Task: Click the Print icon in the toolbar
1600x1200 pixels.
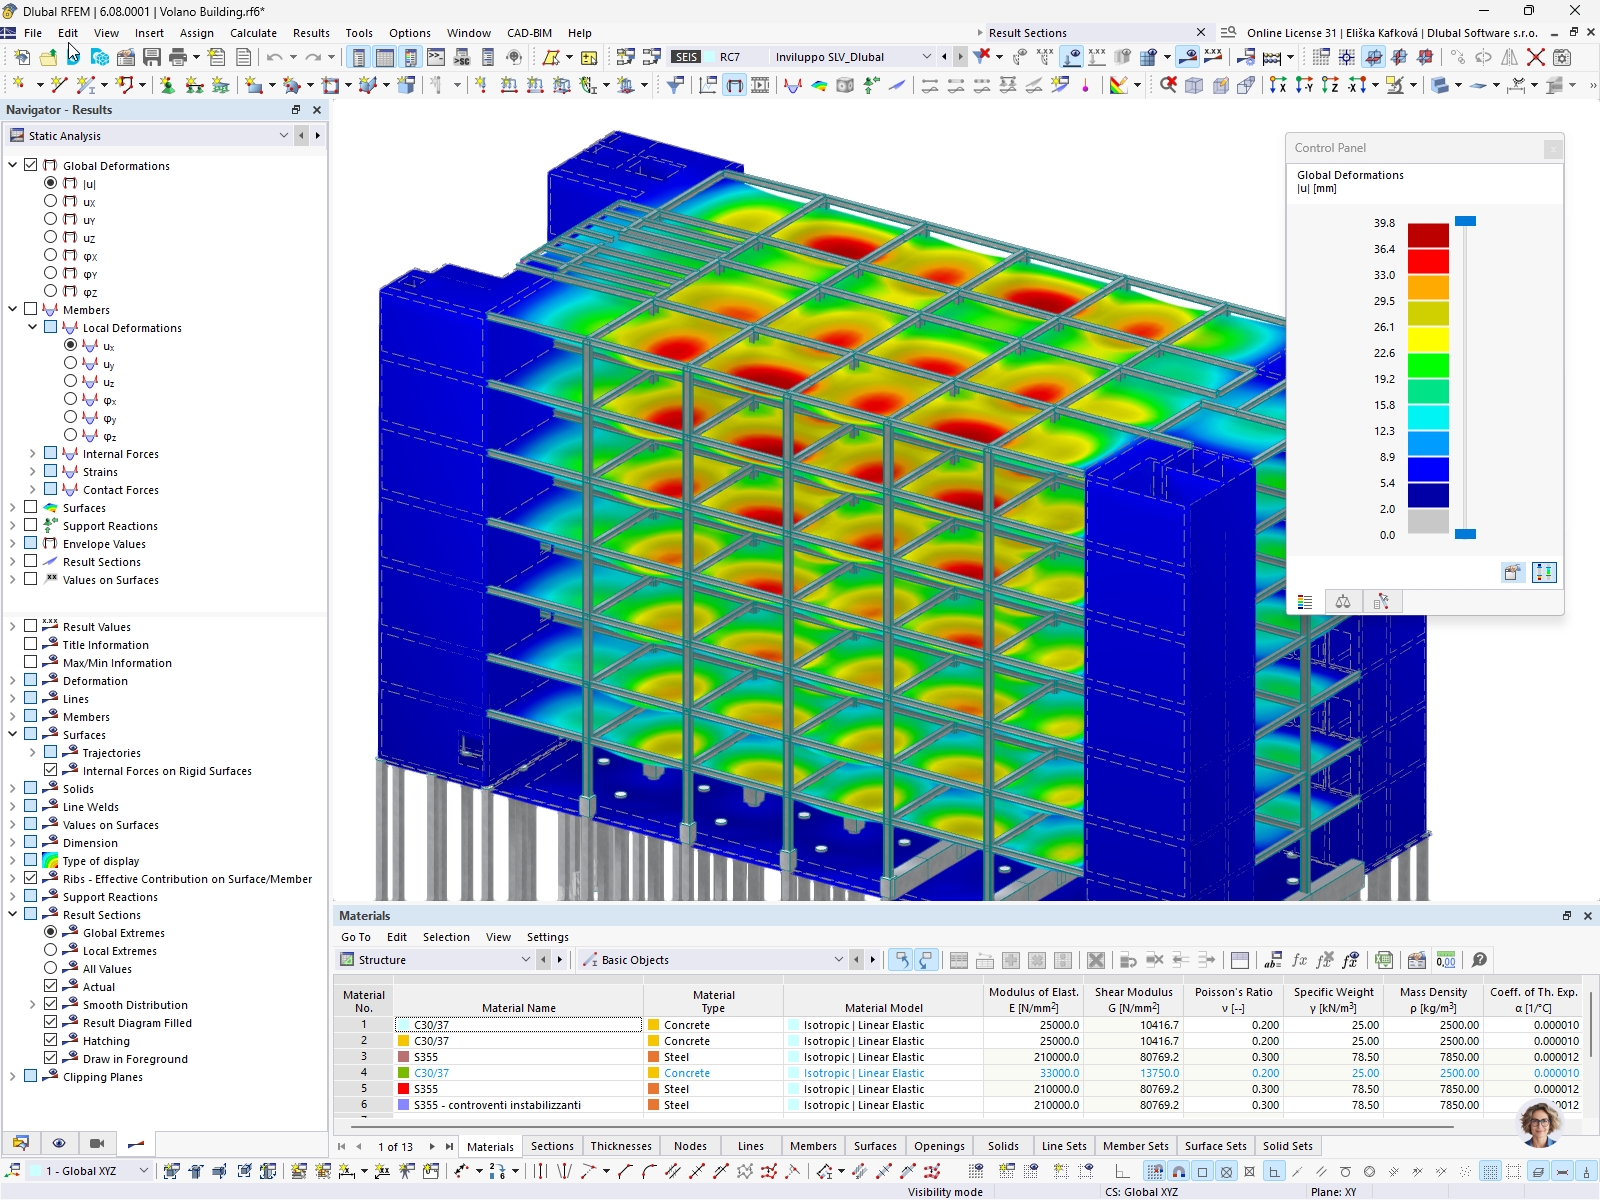Action: (177, 57)
